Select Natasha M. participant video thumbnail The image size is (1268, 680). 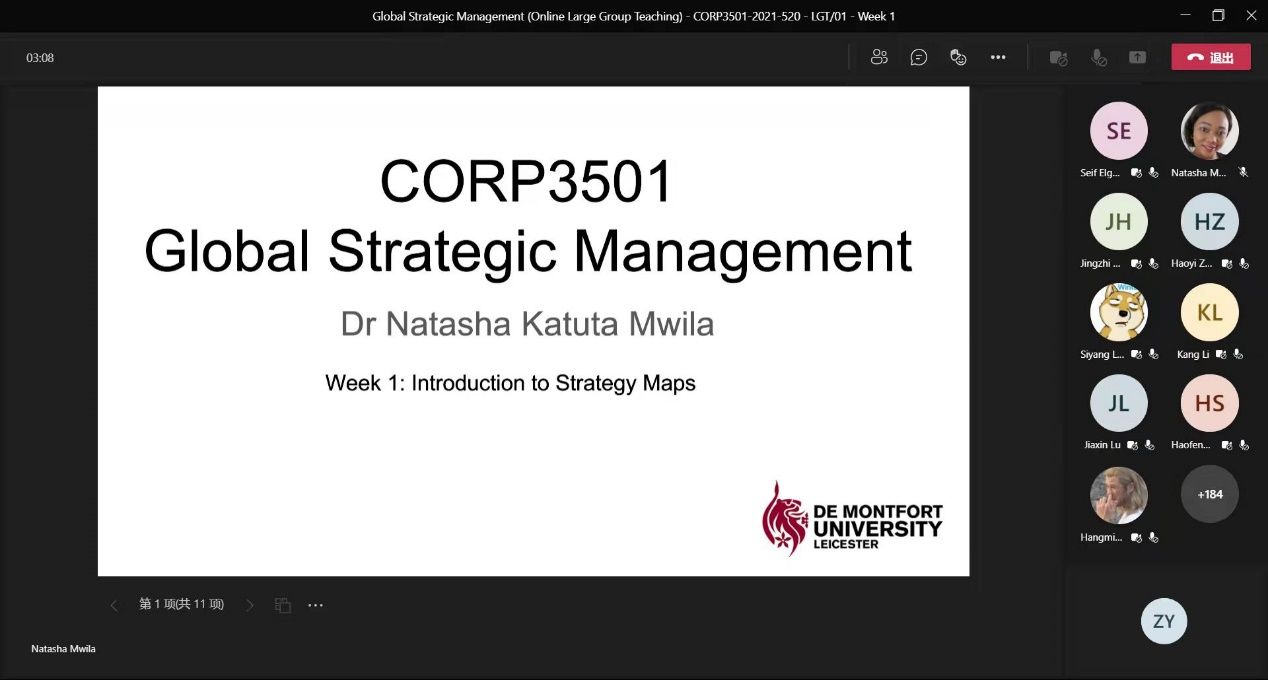tap(1209, 131)
